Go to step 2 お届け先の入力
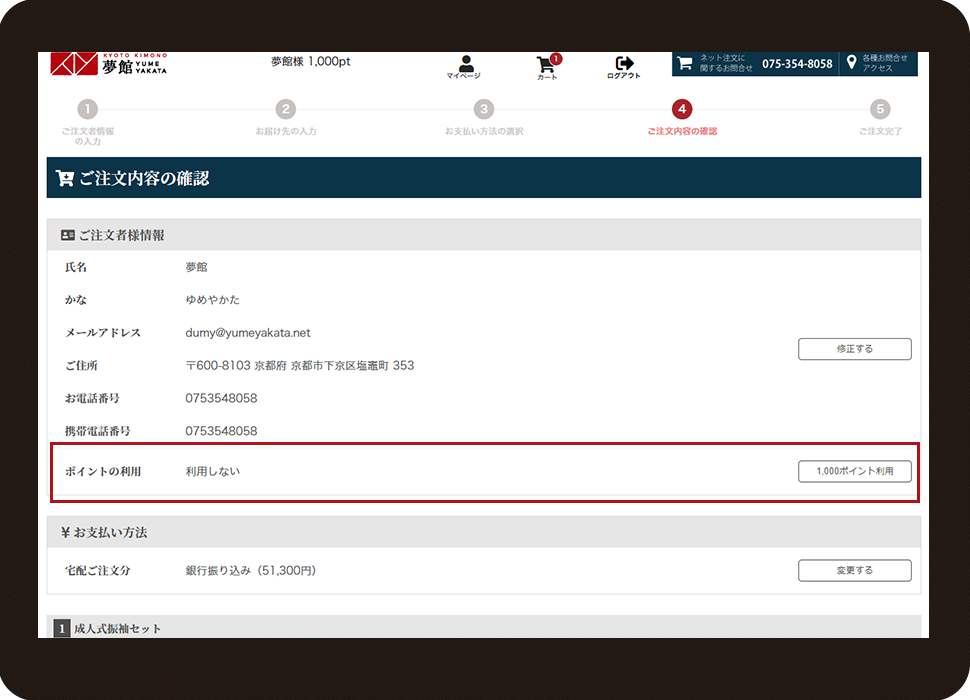 coord(286,110)
